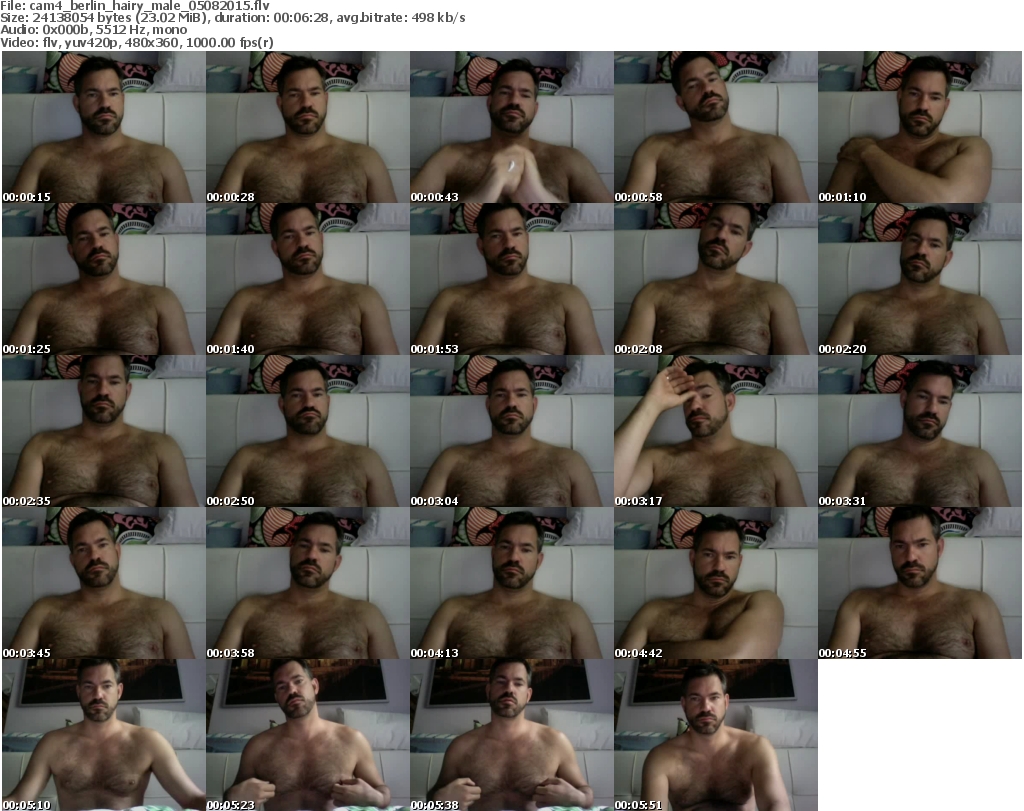Viewport: 1024px width, 811px height.
Task: Open the frame at 00:01:25
Action: coord(104,279)
